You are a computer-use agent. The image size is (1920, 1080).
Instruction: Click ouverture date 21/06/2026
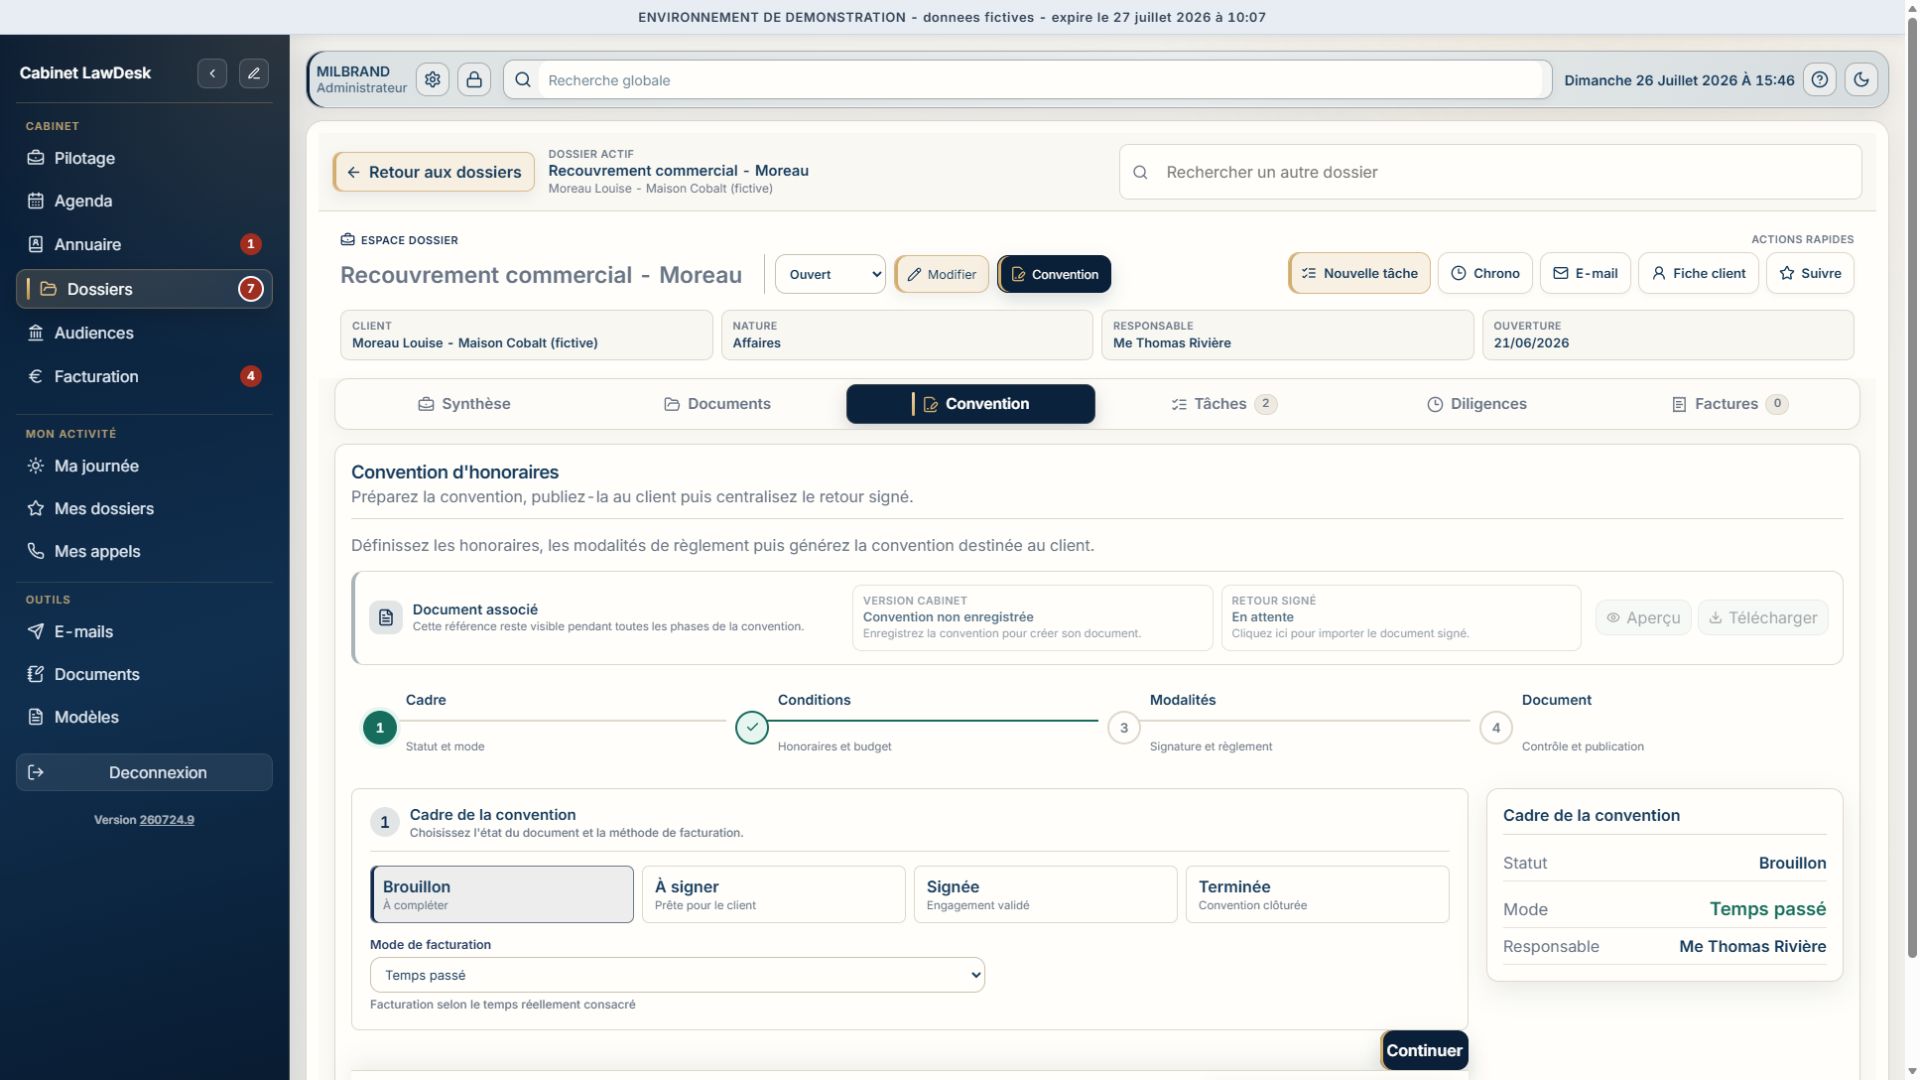click(1531, 343)
